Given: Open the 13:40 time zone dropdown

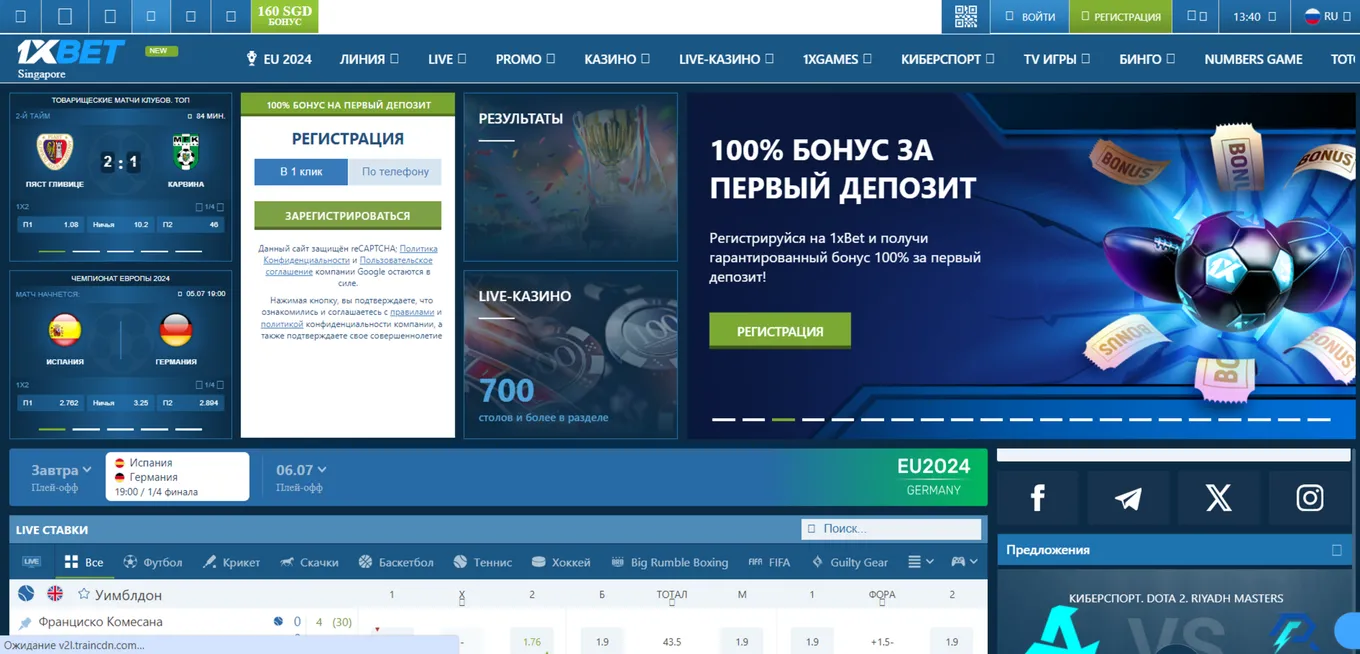Looking at the screenshot, I should [1254, 17].
